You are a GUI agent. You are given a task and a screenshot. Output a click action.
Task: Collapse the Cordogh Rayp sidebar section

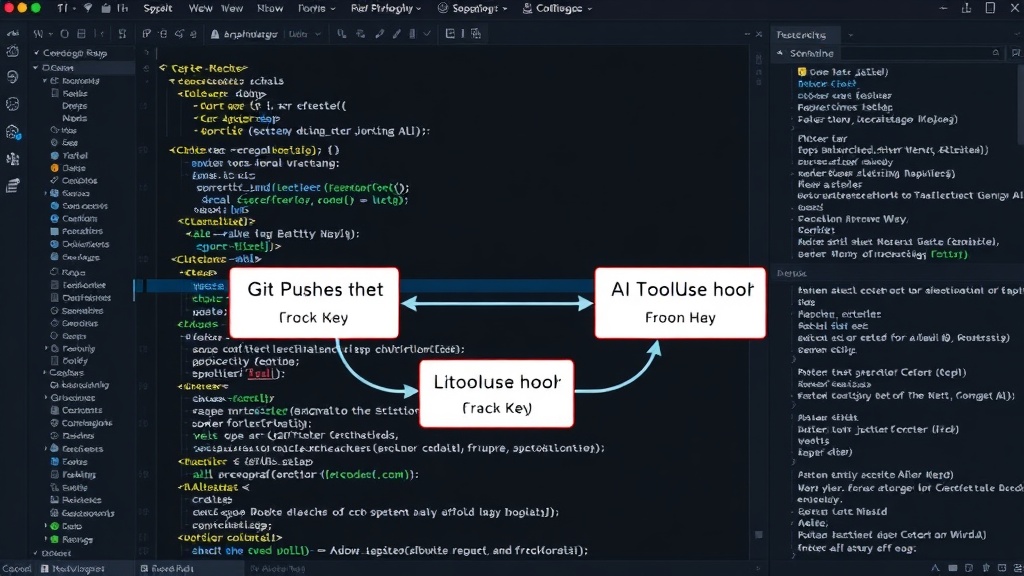pos(37,53)
